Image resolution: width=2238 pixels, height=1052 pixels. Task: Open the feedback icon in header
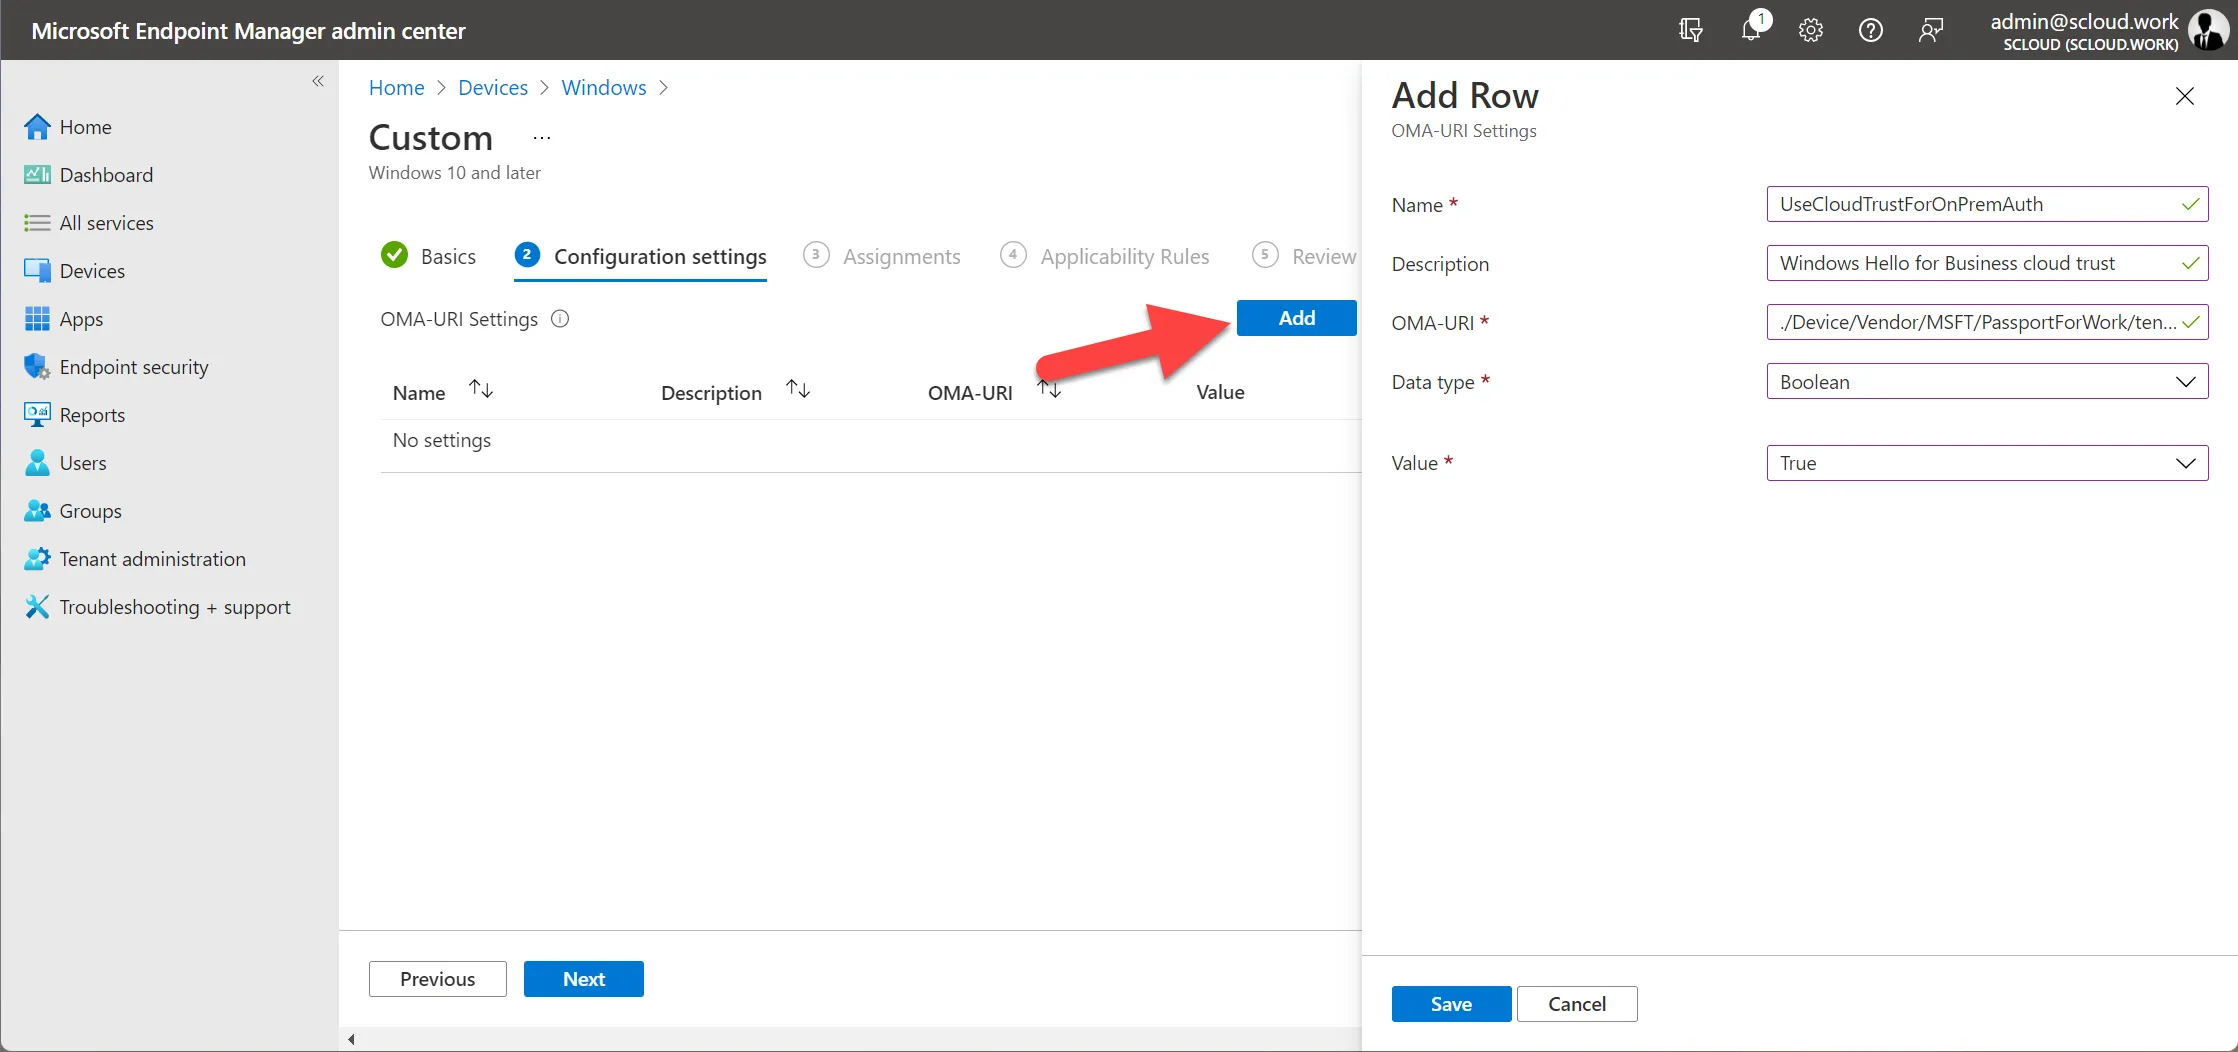pyautogui.click(x=1931, y=30)
